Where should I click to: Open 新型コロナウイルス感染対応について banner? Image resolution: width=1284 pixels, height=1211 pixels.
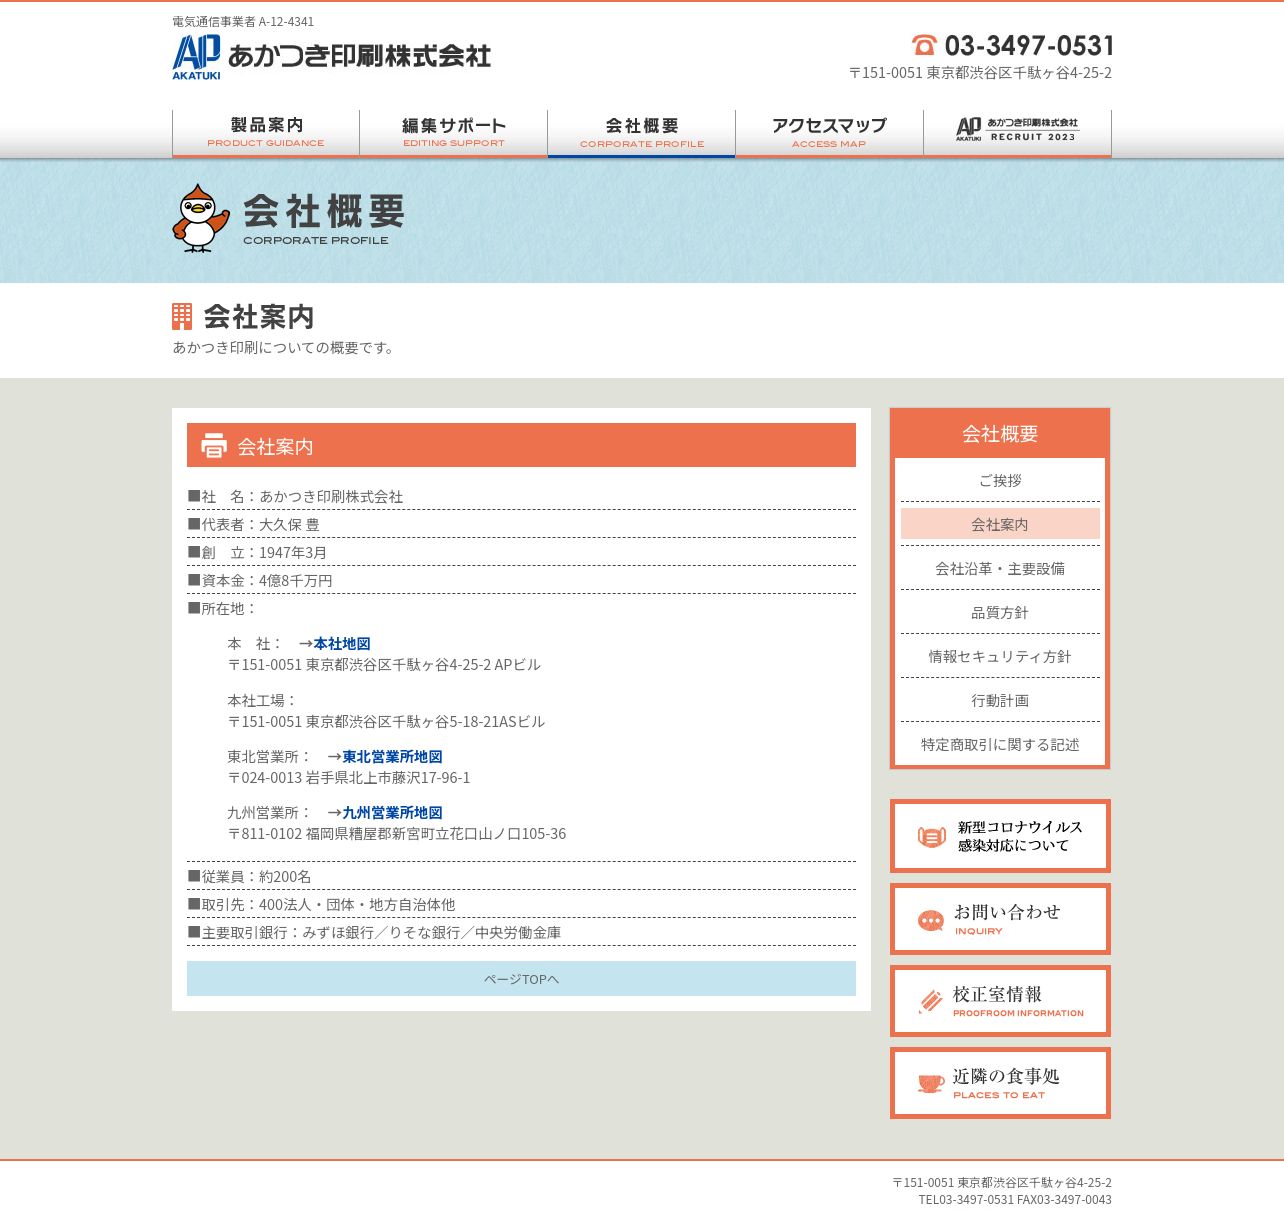(1000, 836)
